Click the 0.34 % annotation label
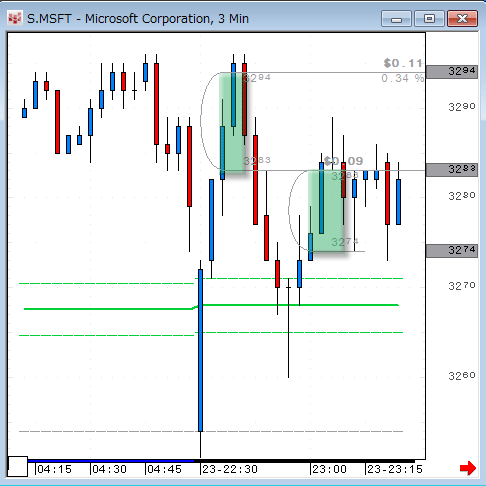 point(403,79)
